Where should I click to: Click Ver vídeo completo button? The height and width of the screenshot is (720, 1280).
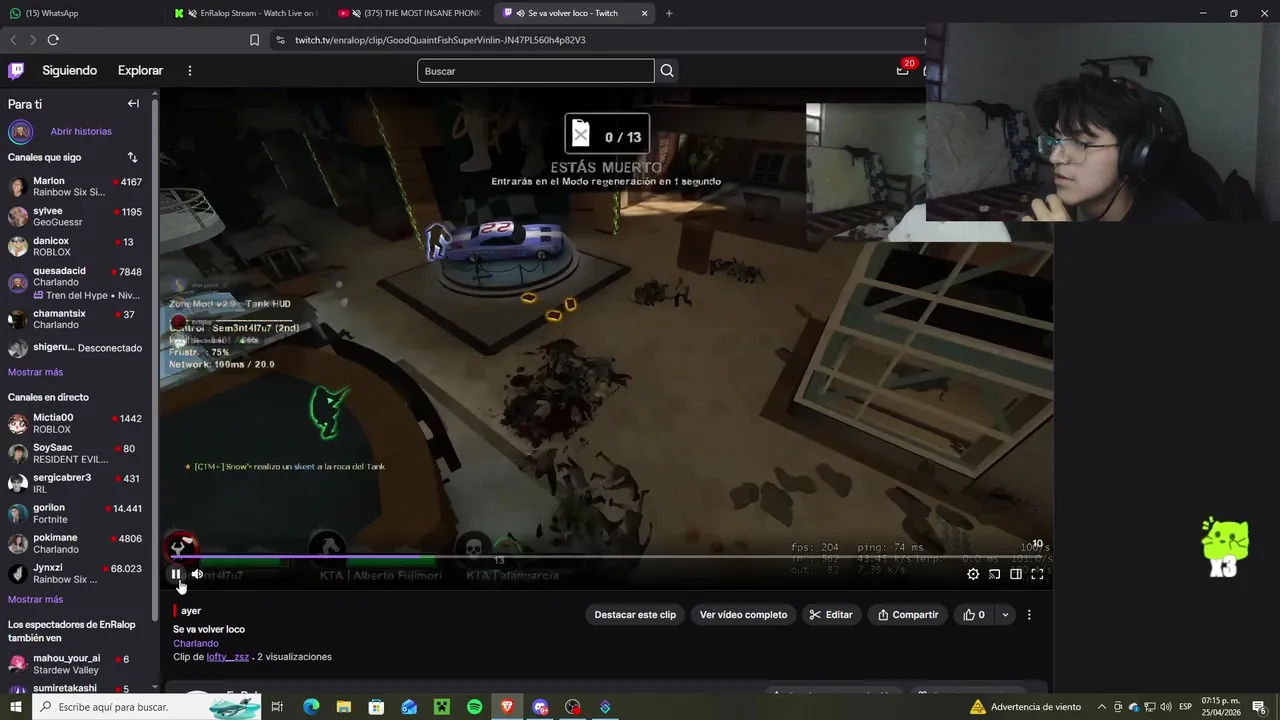[x=743, y=615]
